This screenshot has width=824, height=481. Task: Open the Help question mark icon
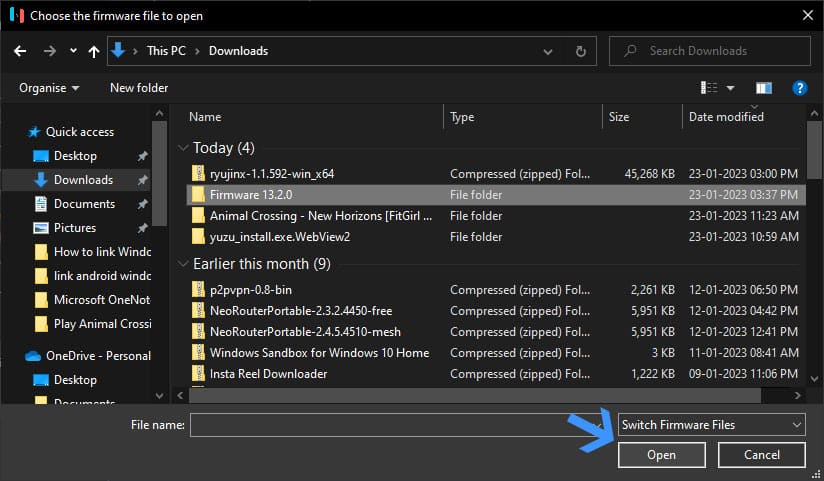pyautogui.click(x=799, y=88)
